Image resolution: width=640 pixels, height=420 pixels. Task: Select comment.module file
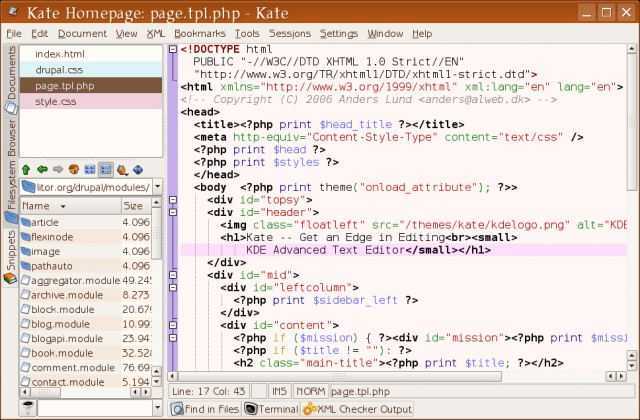(86, 367)
